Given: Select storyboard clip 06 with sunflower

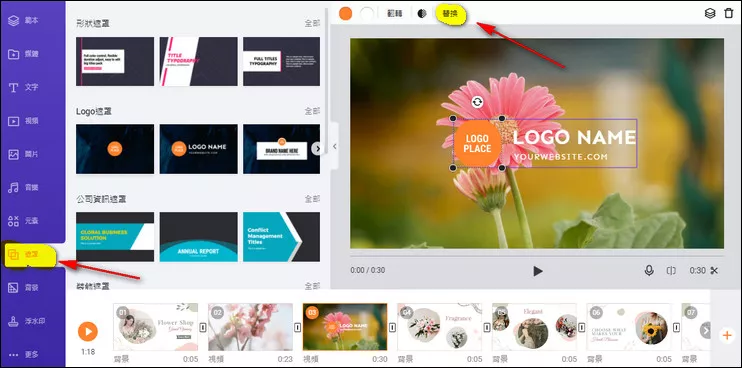Looking at the screenshot, I should [x=629, y=327].
